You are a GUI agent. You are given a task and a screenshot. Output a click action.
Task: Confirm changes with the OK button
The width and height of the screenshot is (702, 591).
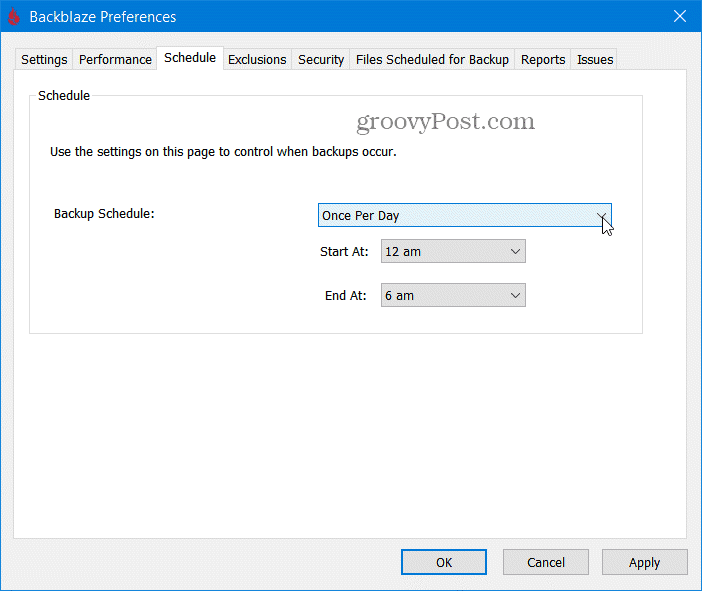pos(444,562)
